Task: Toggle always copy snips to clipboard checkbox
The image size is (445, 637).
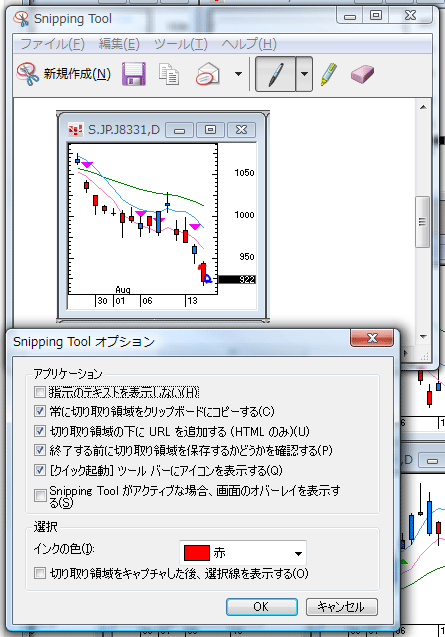Action: click(x=40, y=411)
